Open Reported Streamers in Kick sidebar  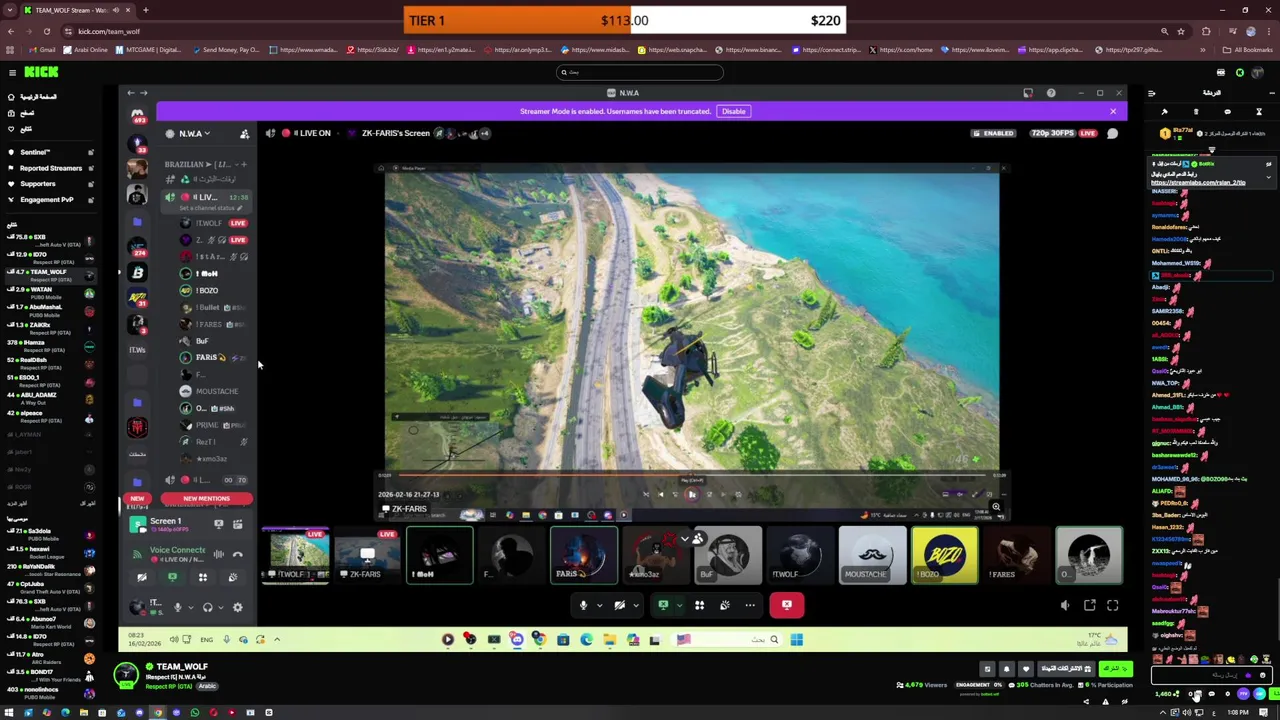pos(50,168)
